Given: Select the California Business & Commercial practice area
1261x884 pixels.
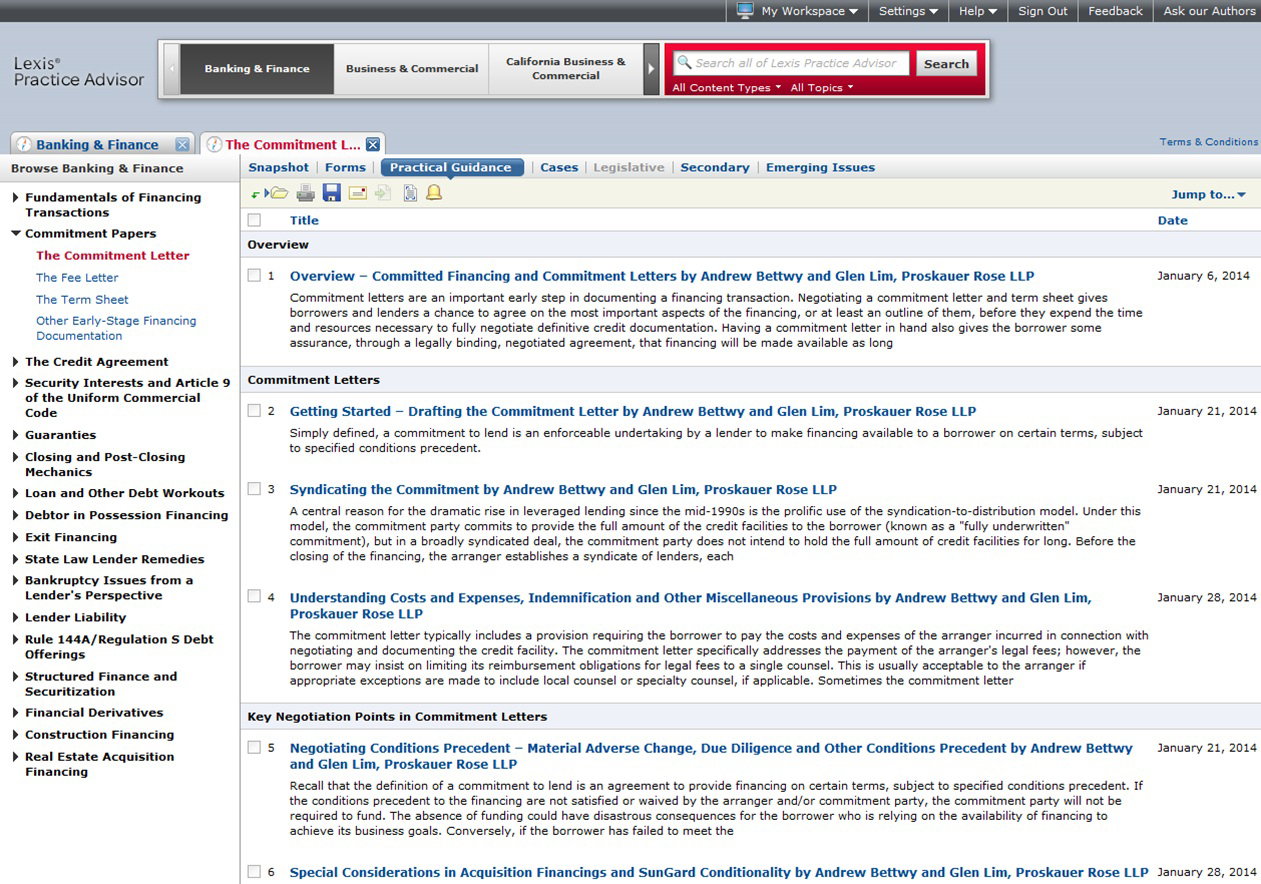Looking at the screenshot, I should (566, 69).
